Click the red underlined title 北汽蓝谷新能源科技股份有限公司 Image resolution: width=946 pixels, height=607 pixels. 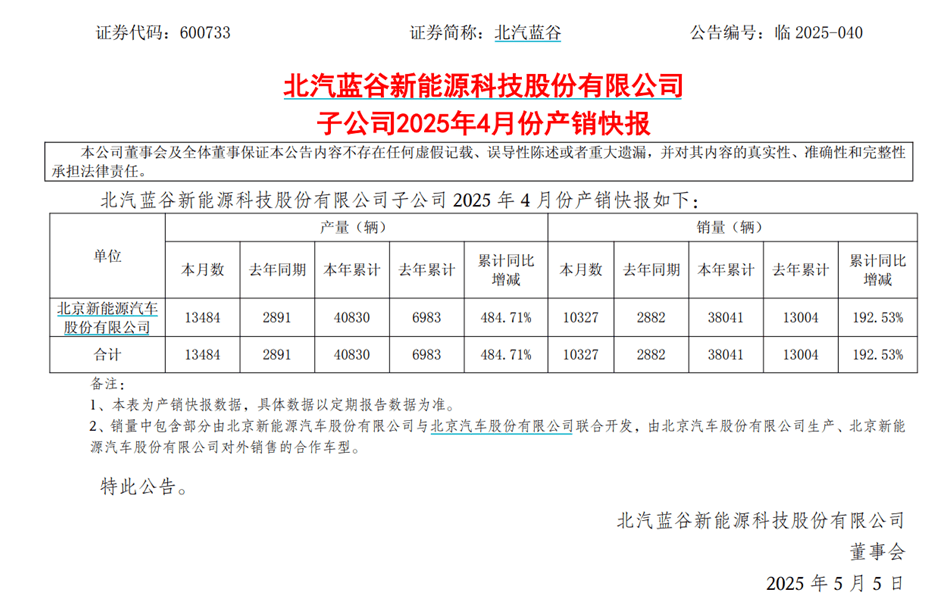(483, 86)
